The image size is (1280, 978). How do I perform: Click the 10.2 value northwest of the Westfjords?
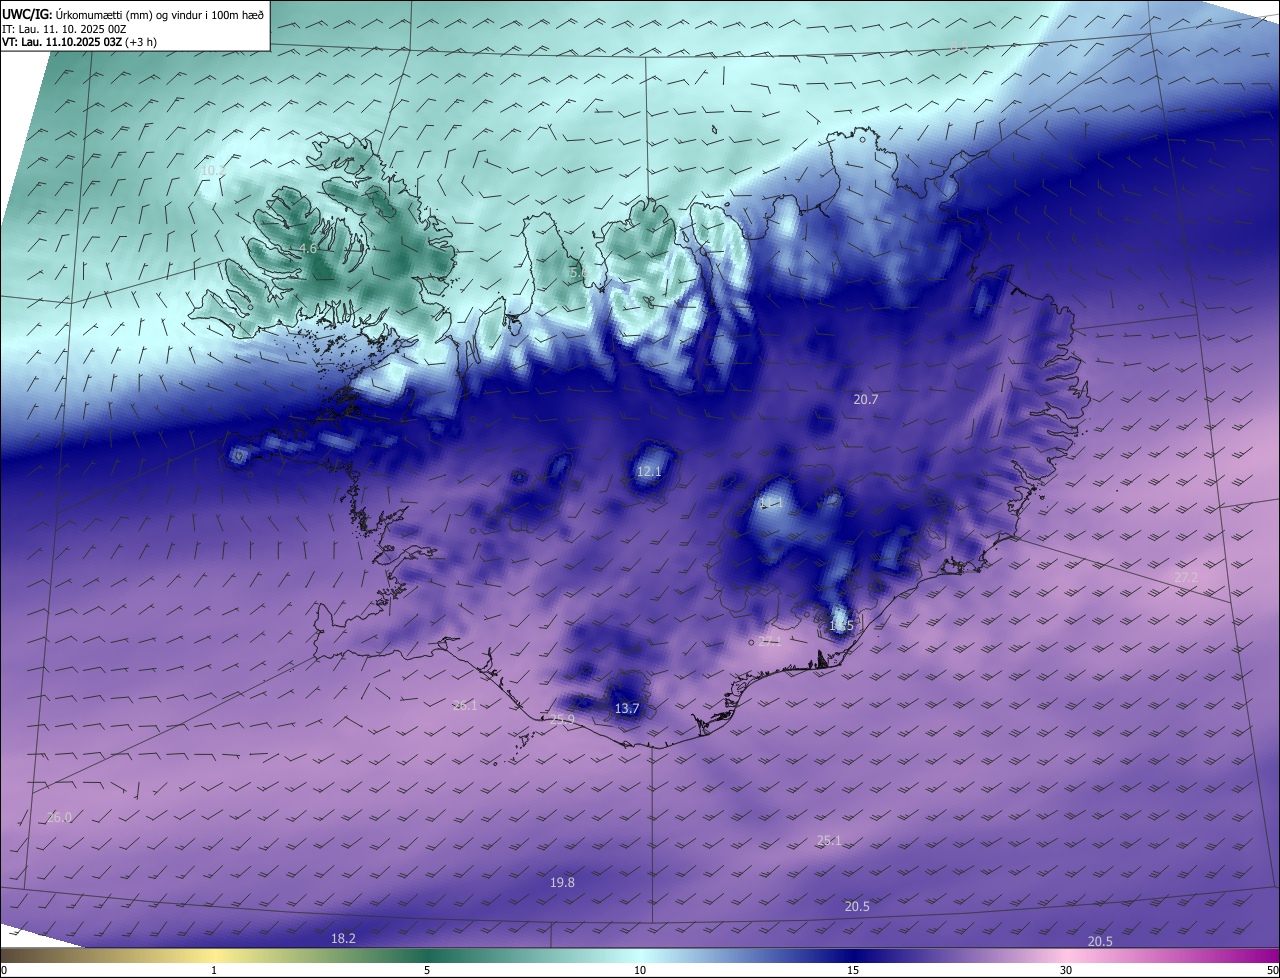click(x=213, y=171)
